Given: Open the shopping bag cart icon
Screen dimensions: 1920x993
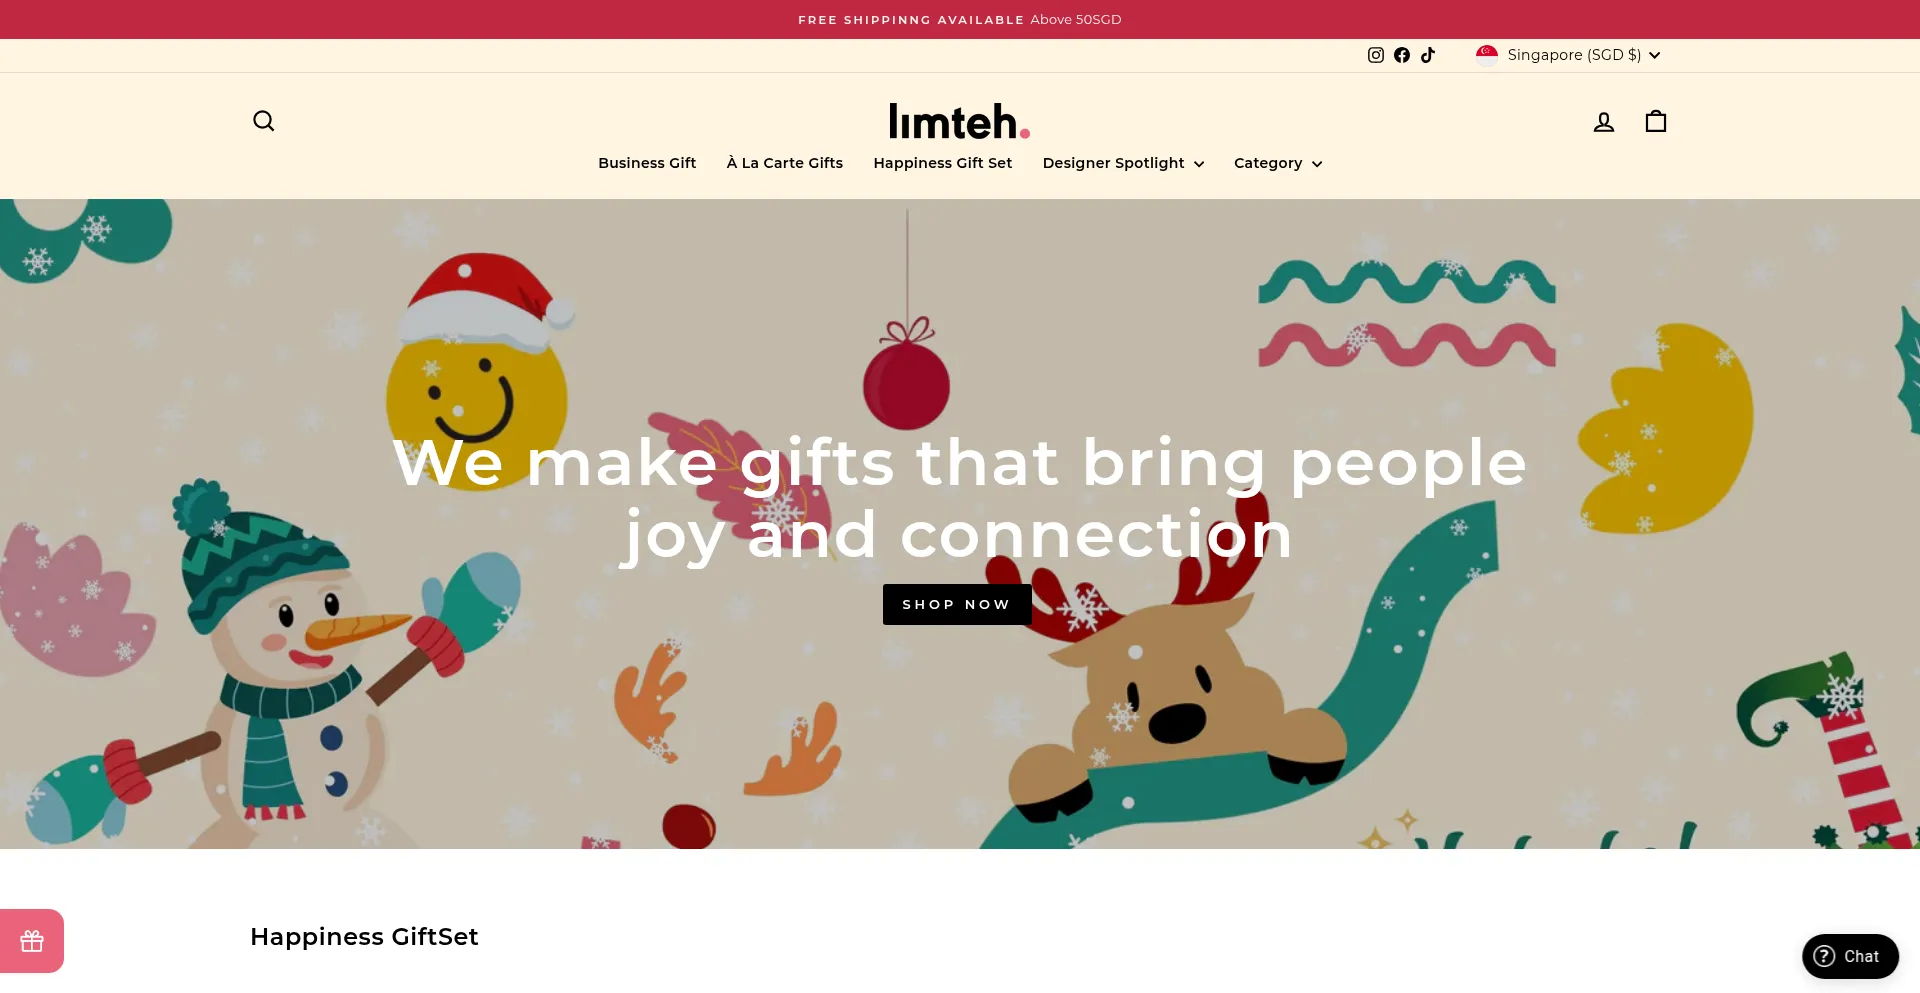Looking at the screenshot, I should click(x=1656, y=121).
